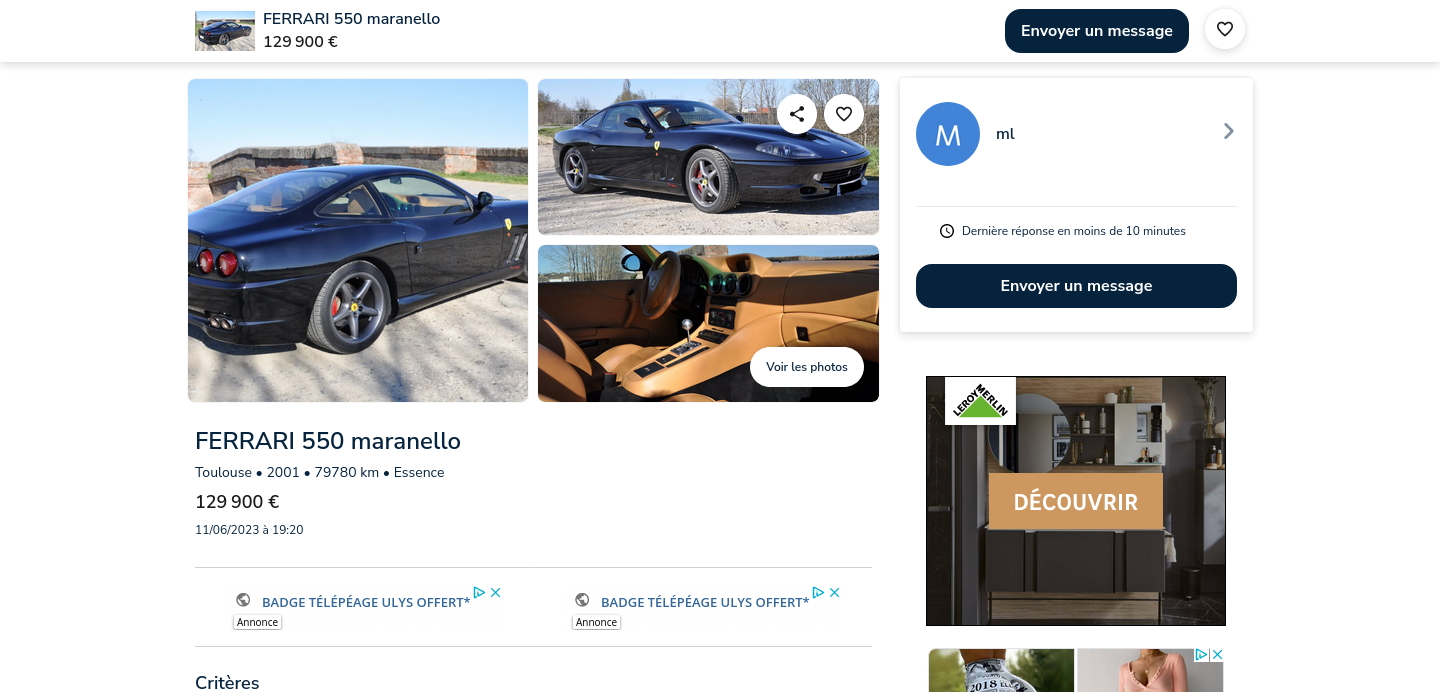Click AdChoices icon on left Ulys ad

click(479, 592)
